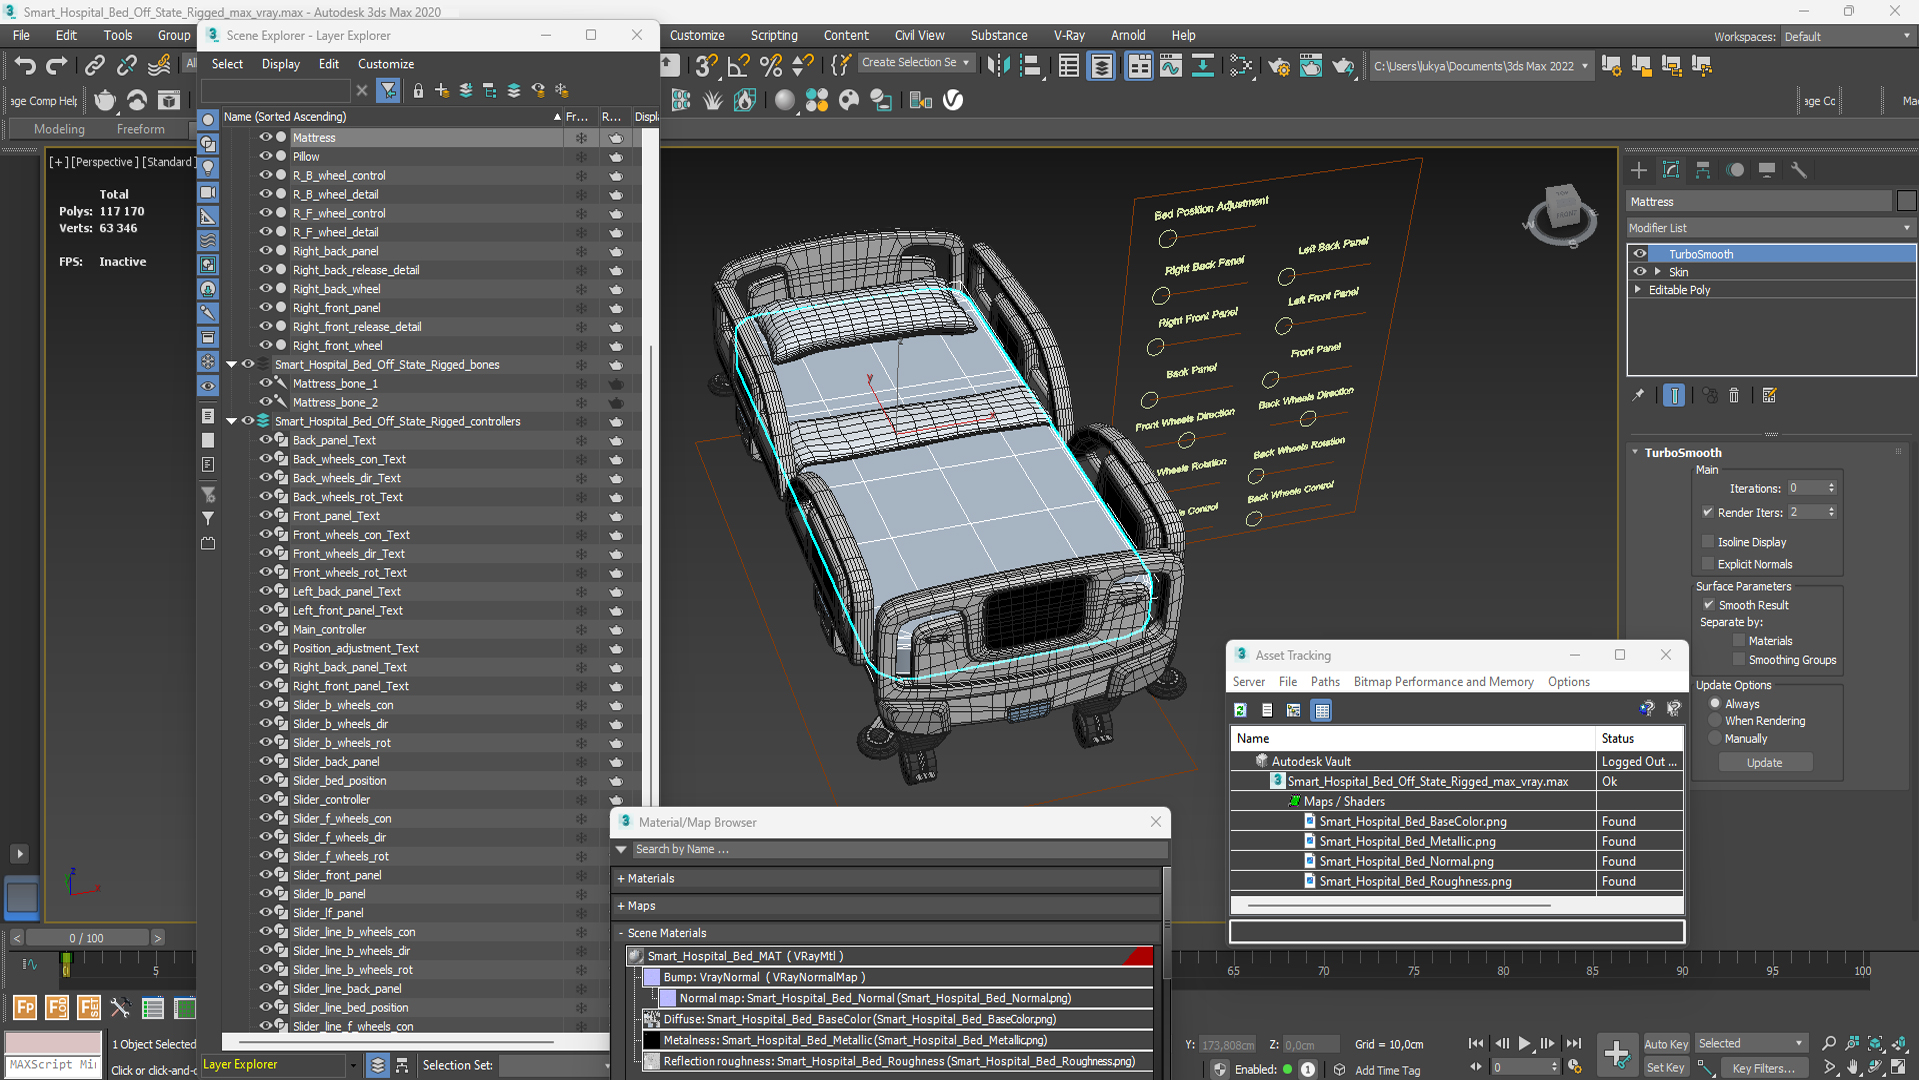
Task: Click the Mirror tool icon
Action: point(998,66)
